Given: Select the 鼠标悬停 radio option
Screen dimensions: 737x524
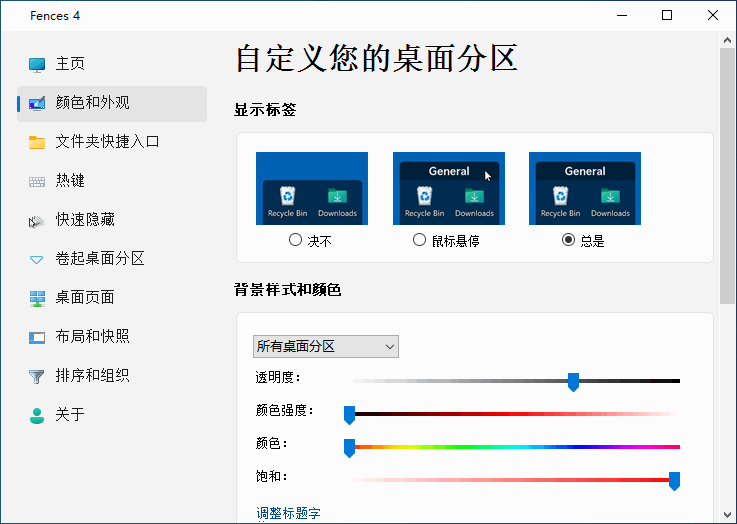Looking at the screenshot, I should 419,240.
